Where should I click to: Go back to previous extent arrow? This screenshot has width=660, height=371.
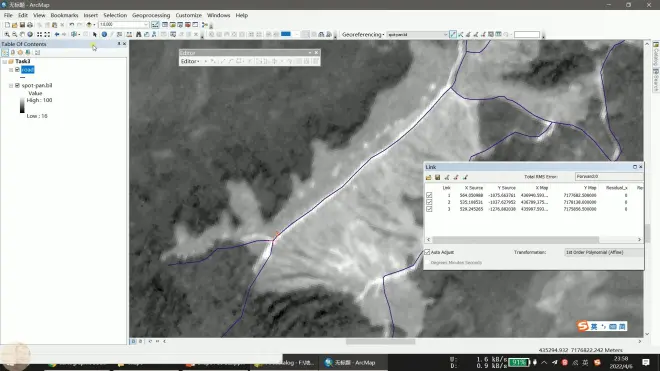coord(57,35)
